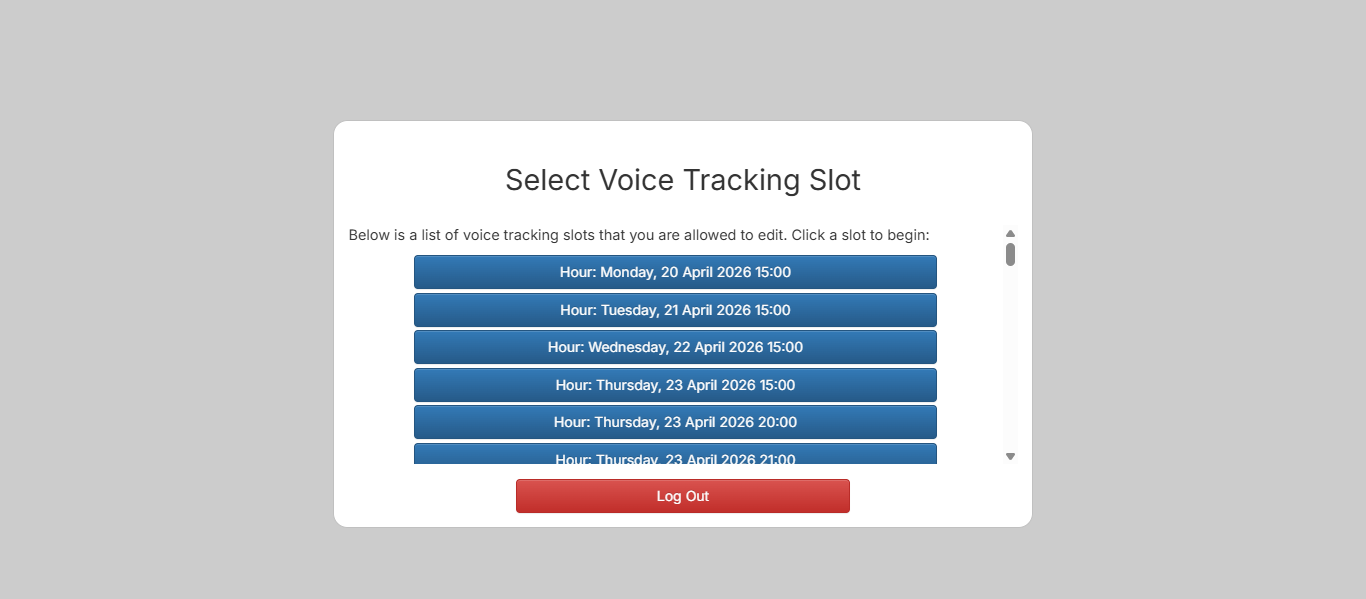This screenshot has width=1366, height=599.
Task: Open the Thursday, 23 April 15:00 slot
Action: coord(675,385)
